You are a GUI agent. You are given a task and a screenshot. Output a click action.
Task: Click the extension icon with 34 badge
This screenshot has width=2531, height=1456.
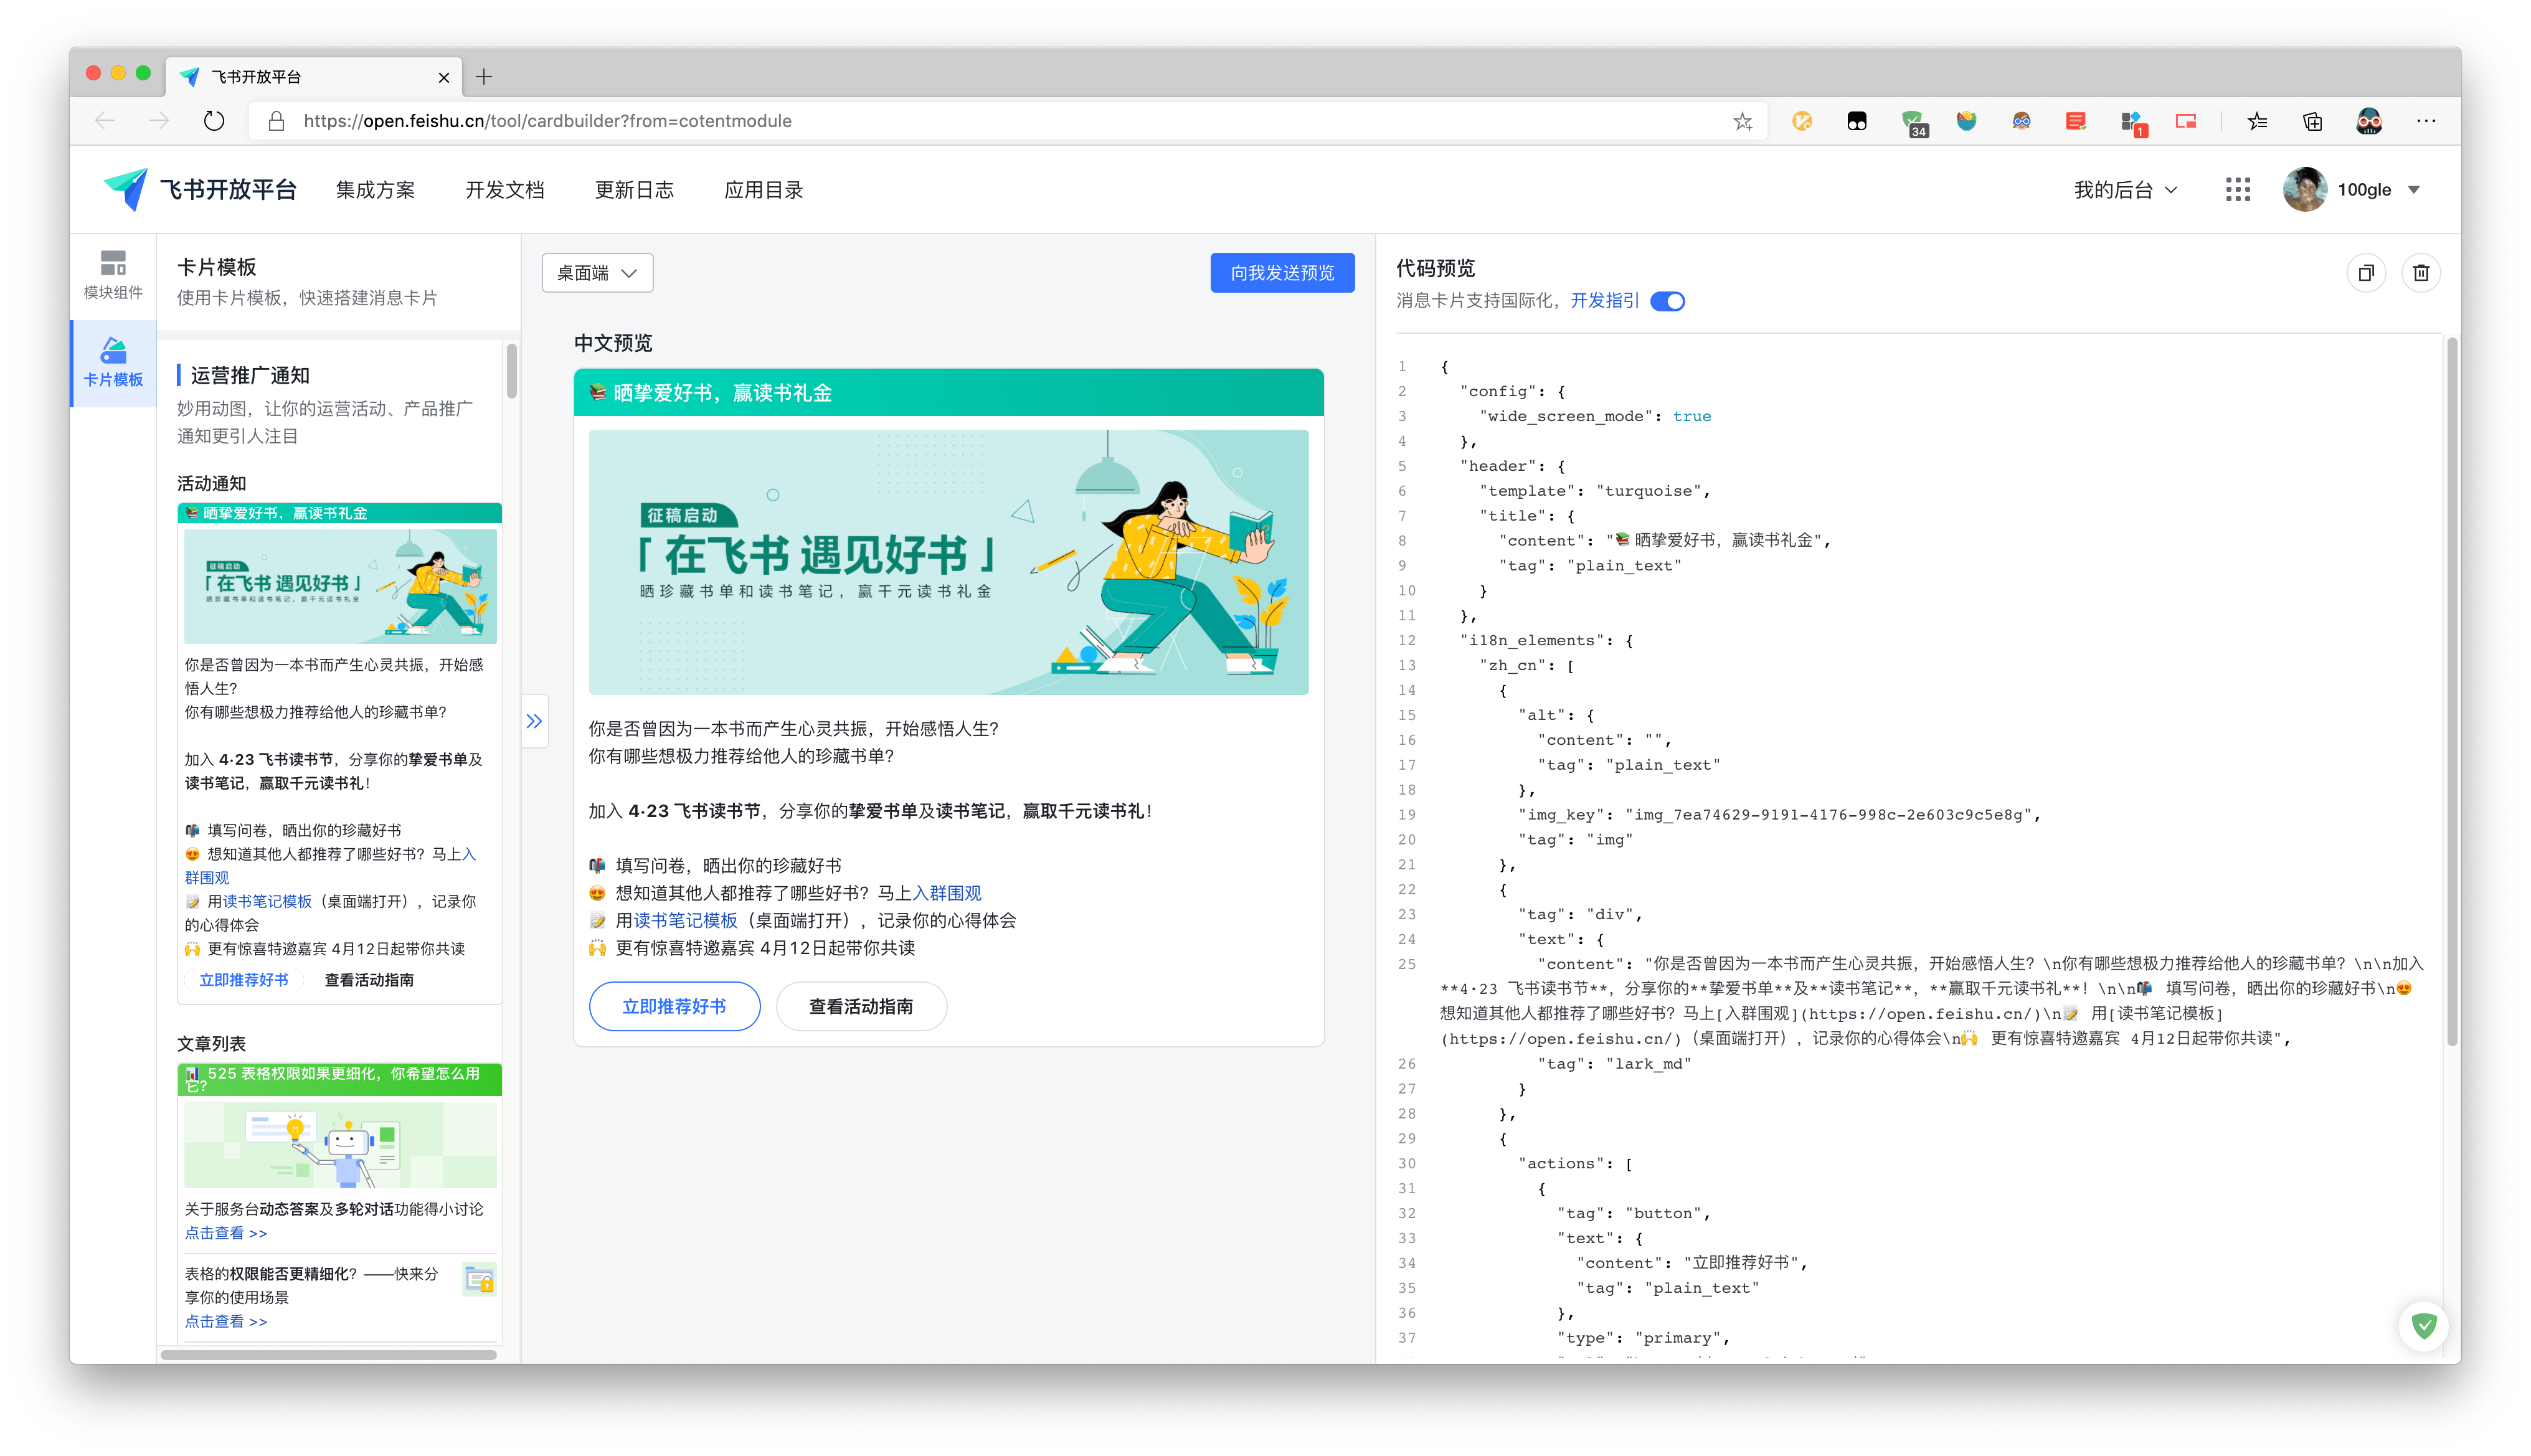(x=1913, y=123)
